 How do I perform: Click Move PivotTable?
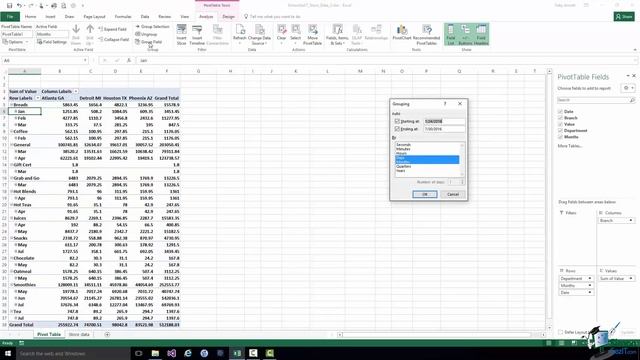point(313,34)
